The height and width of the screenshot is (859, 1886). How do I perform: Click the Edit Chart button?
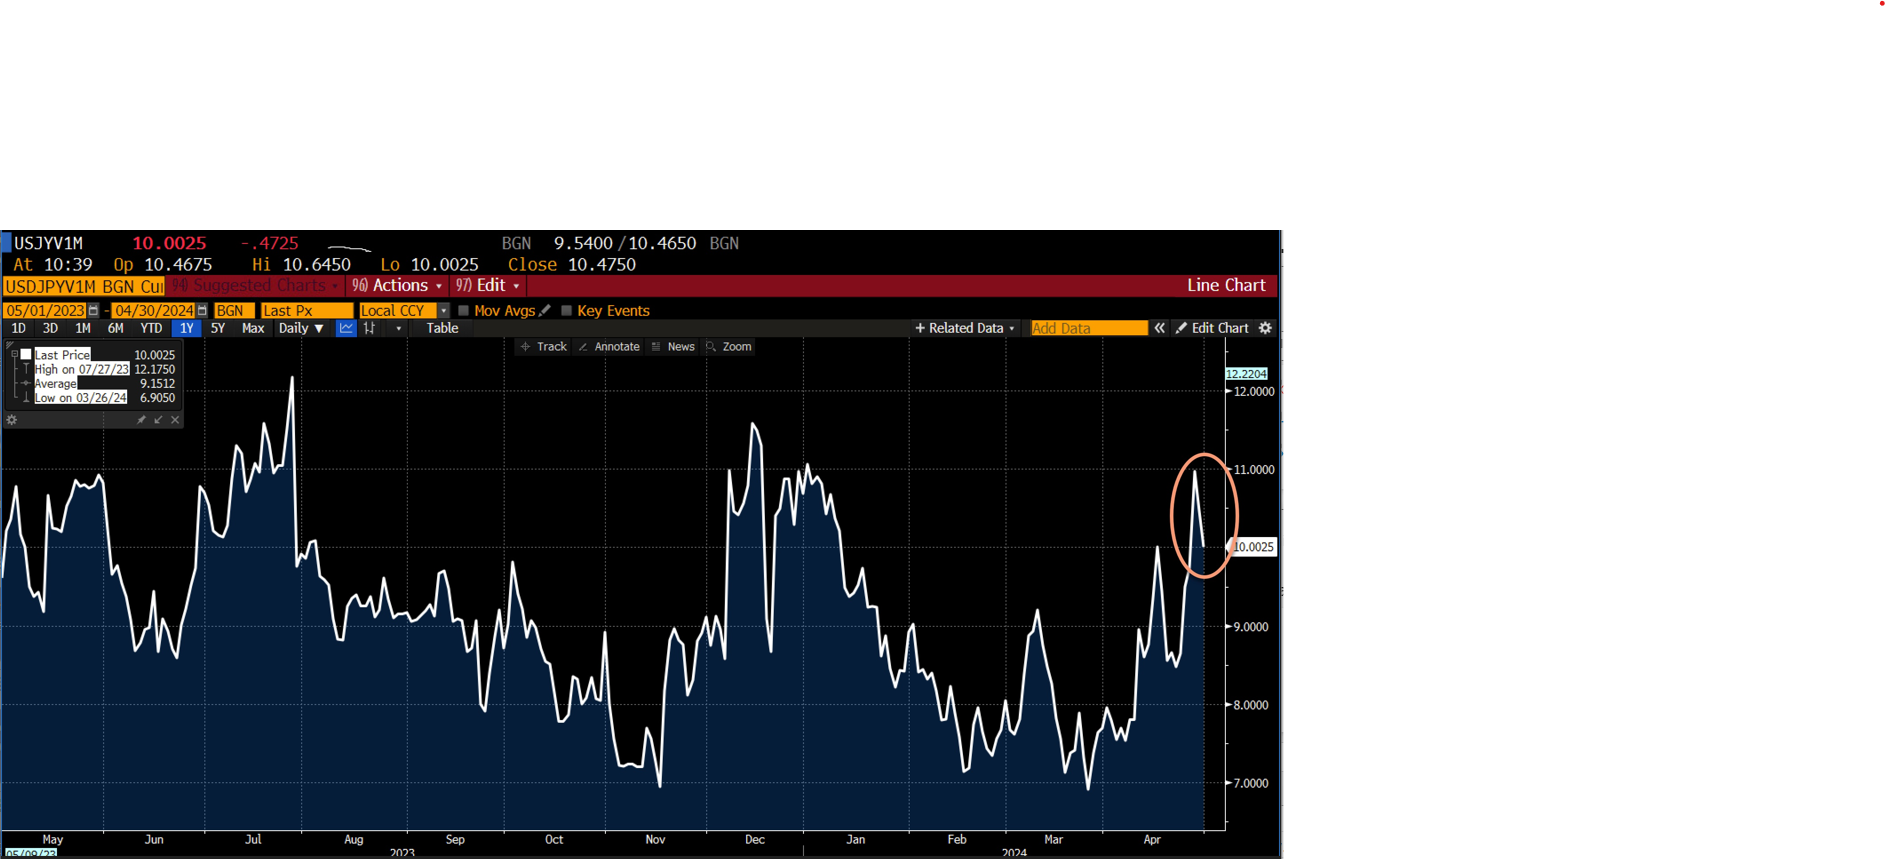tap(1212, 328)
